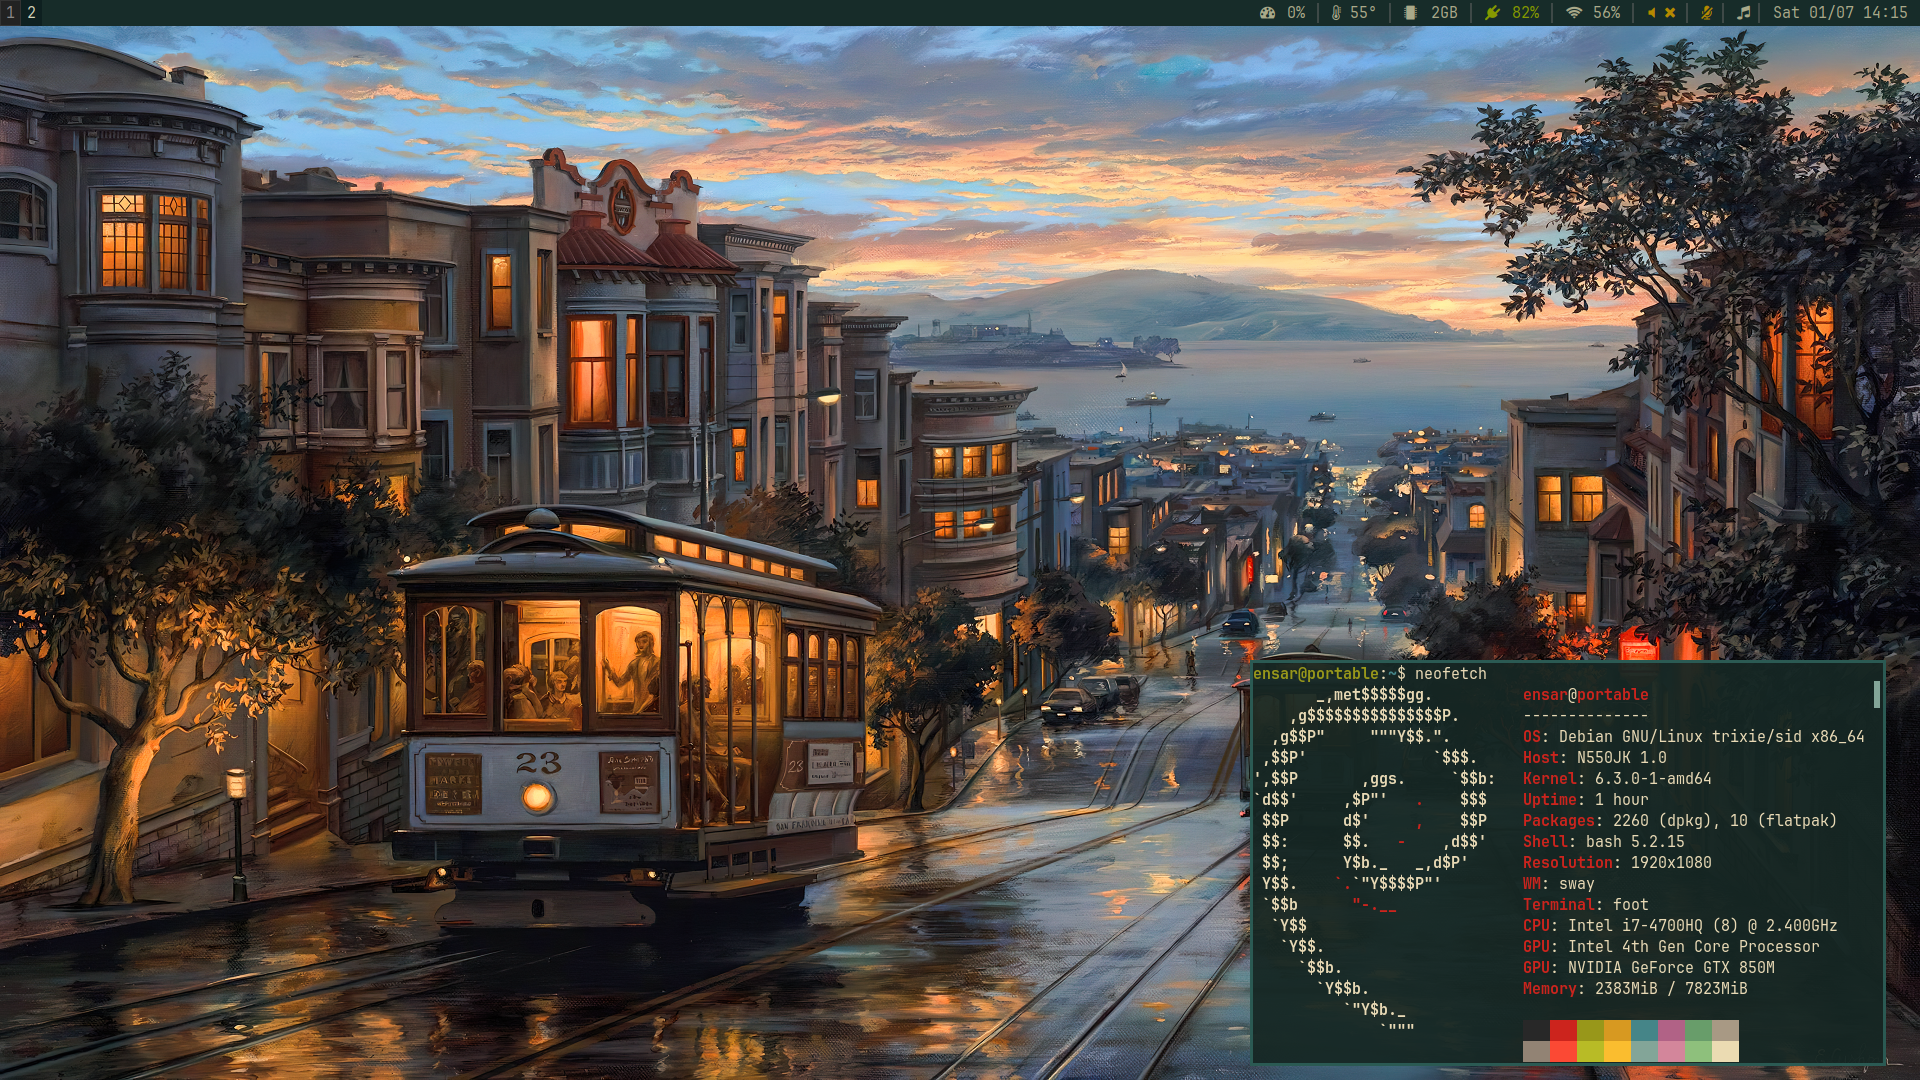Click the music note icon in bar

click(x=1743, y=13)
